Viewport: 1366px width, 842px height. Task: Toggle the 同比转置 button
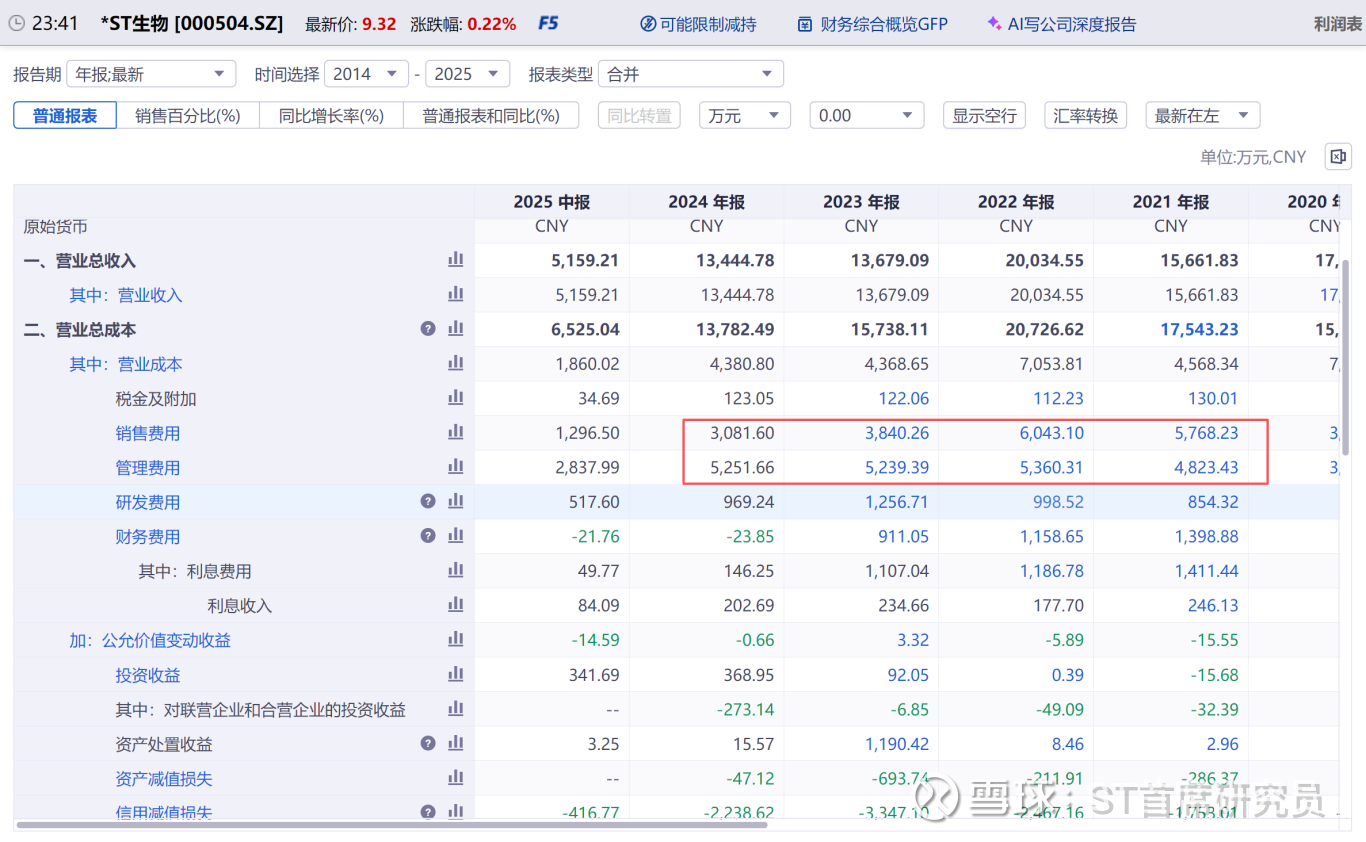click(x=639, y=116)
